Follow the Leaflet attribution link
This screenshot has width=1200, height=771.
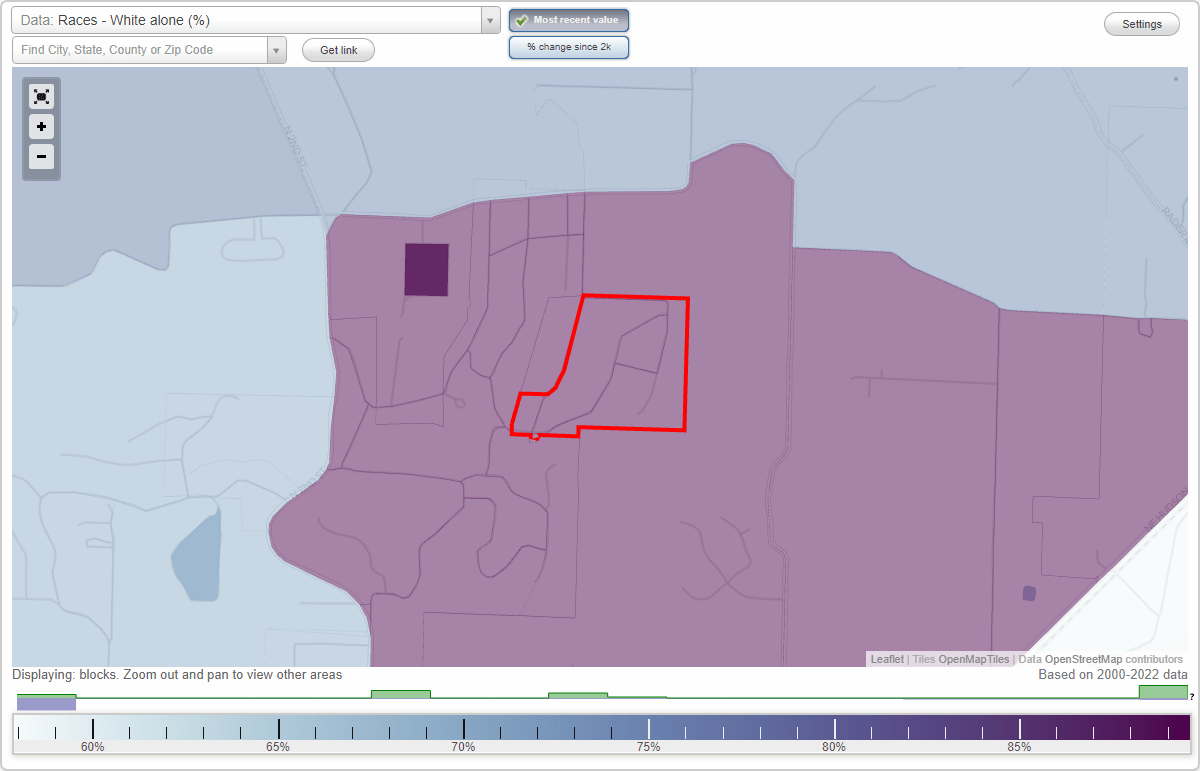pos(887,659)
